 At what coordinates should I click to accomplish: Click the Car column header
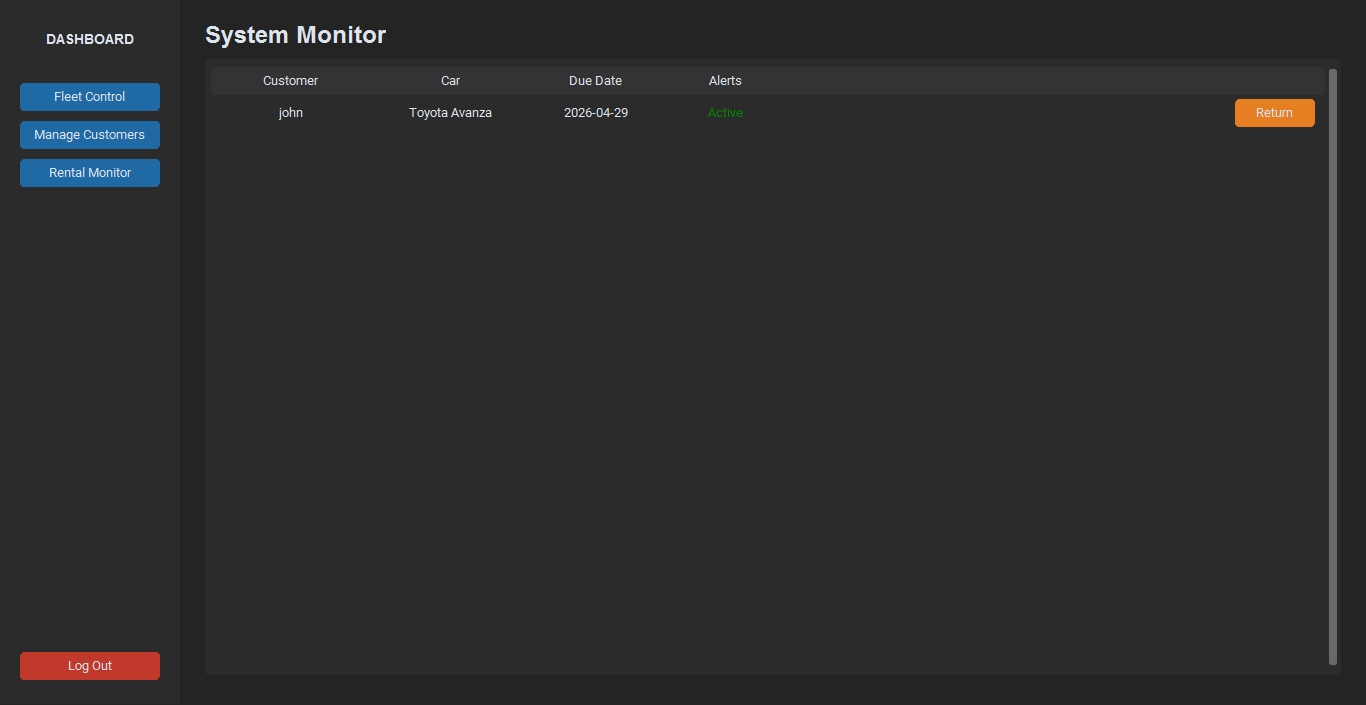point(450,81)
